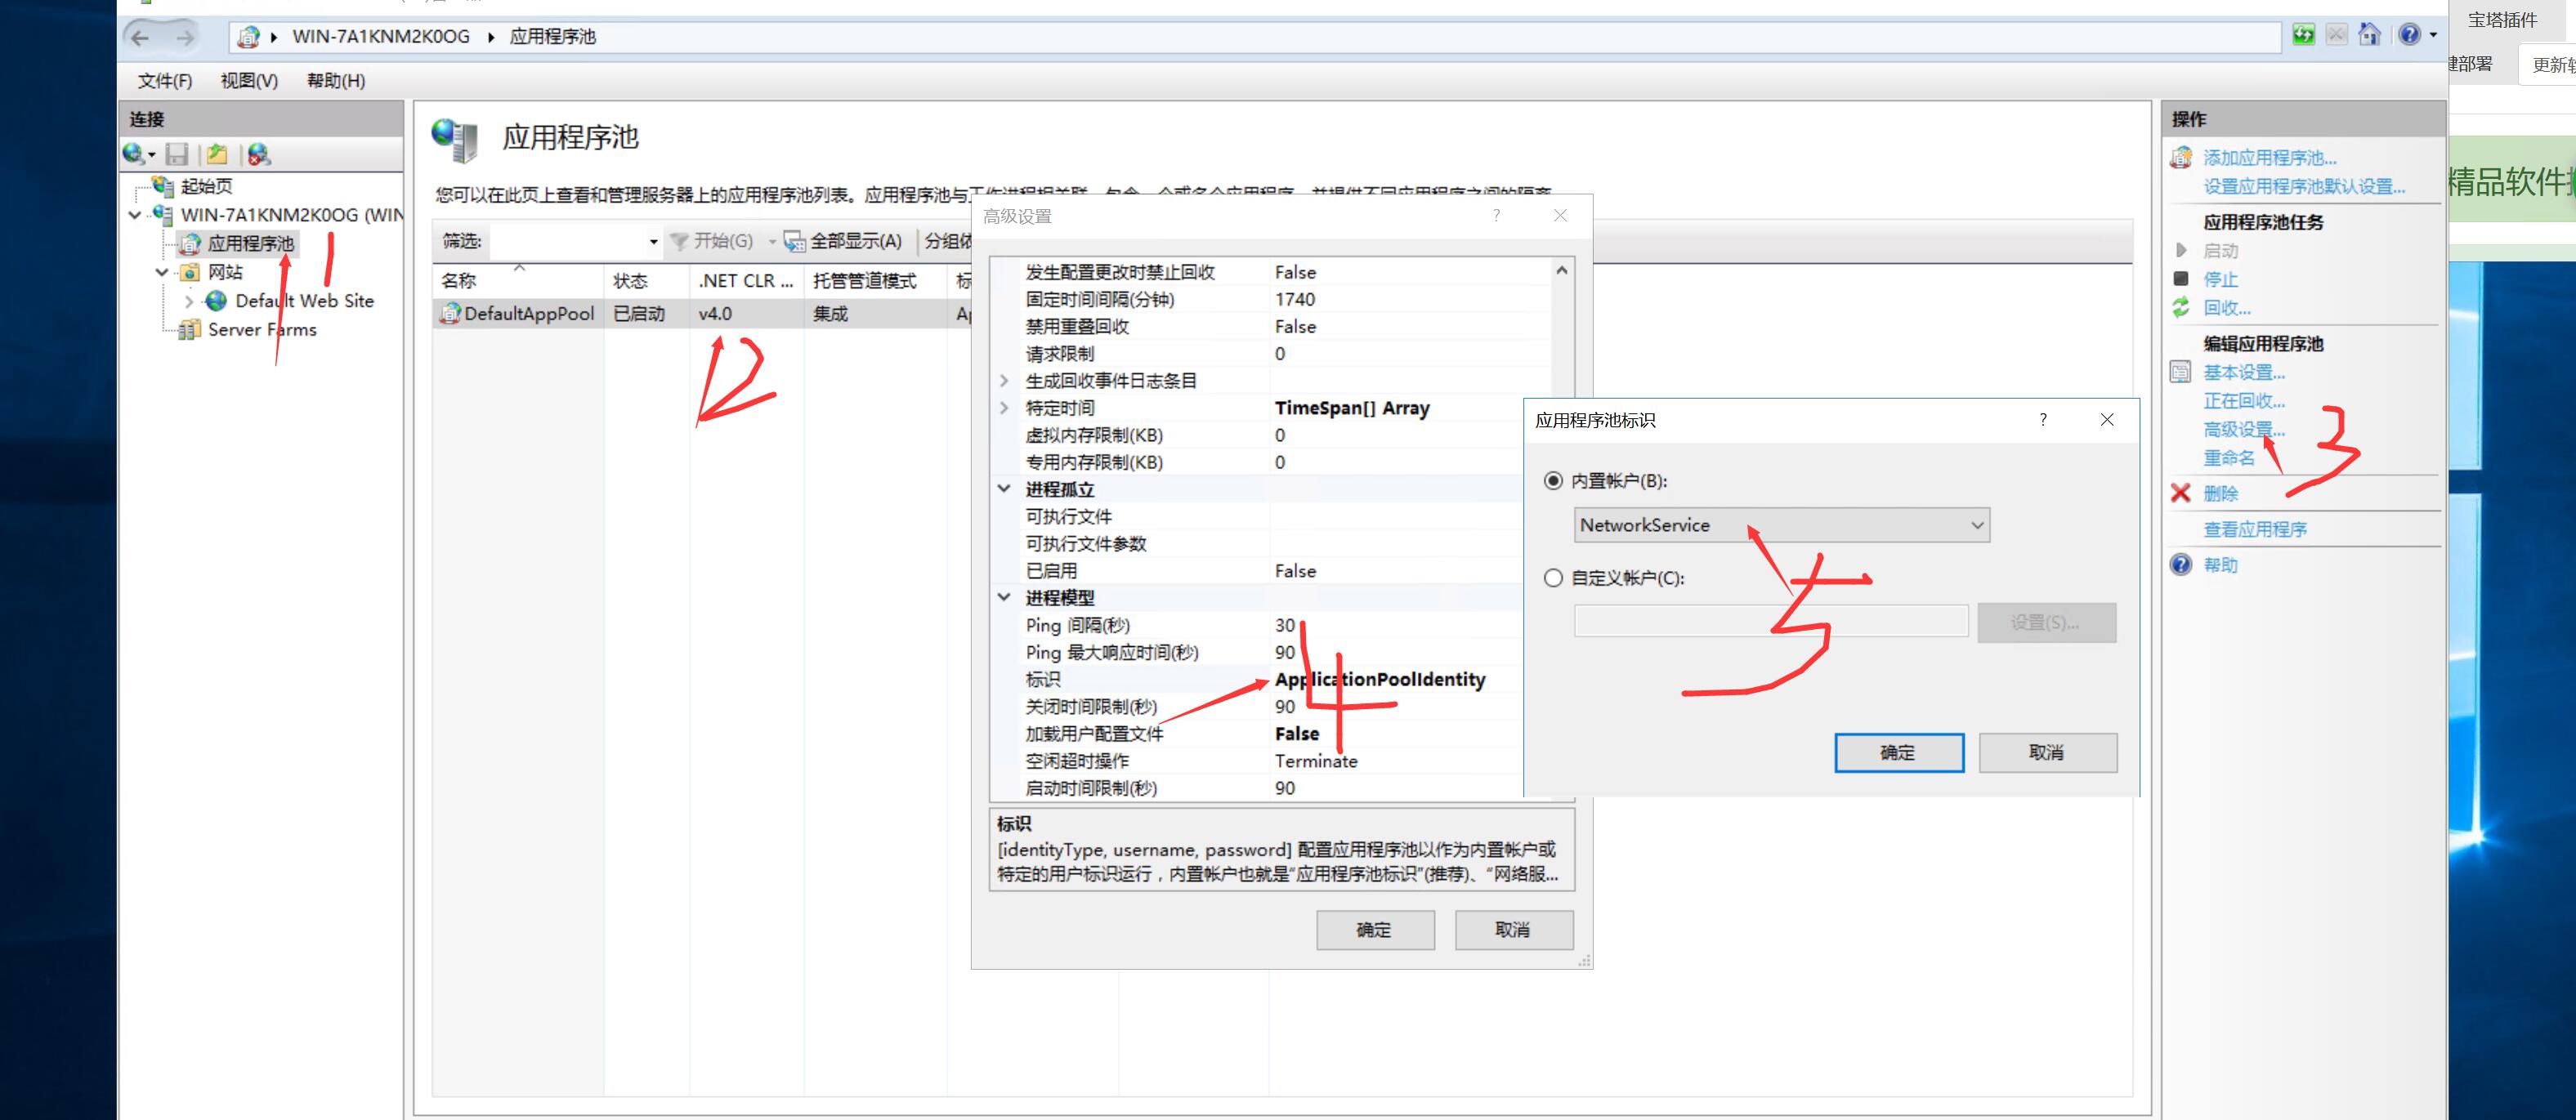
Task: Collapse the 网站 tree node
Action: coord(162,272)
